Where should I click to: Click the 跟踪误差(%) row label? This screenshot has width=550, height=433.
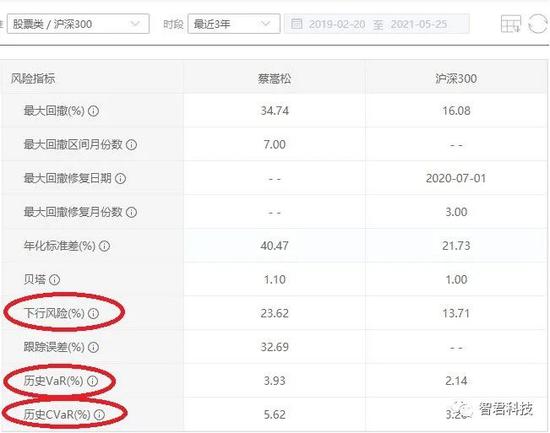point(54,347)
